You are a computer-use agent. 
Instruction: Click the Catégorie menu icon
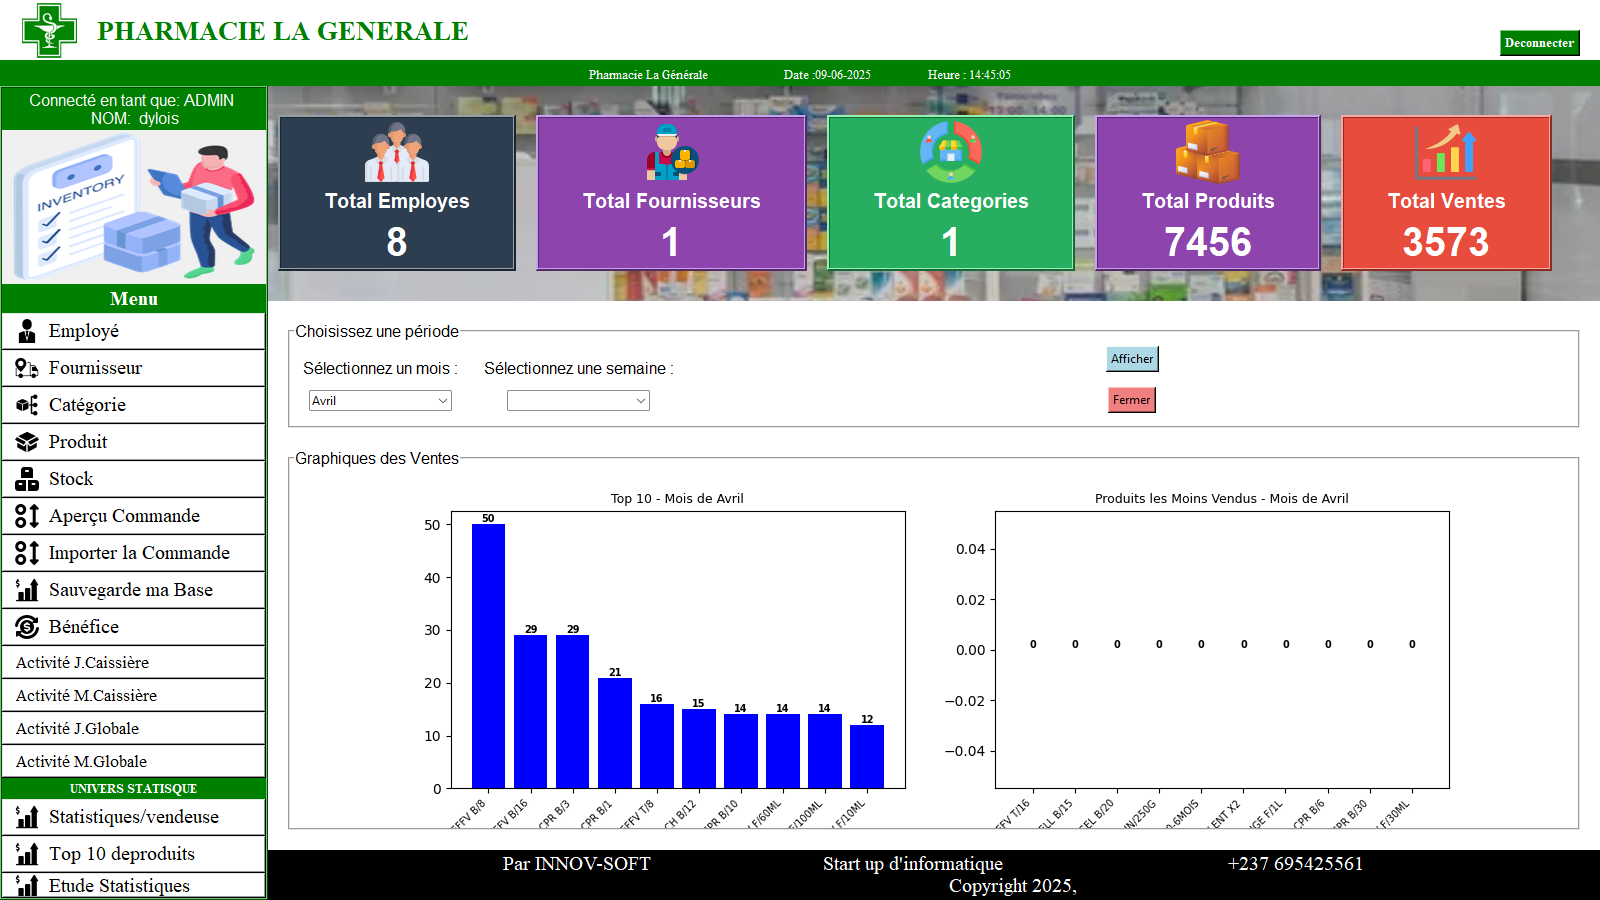27,406
